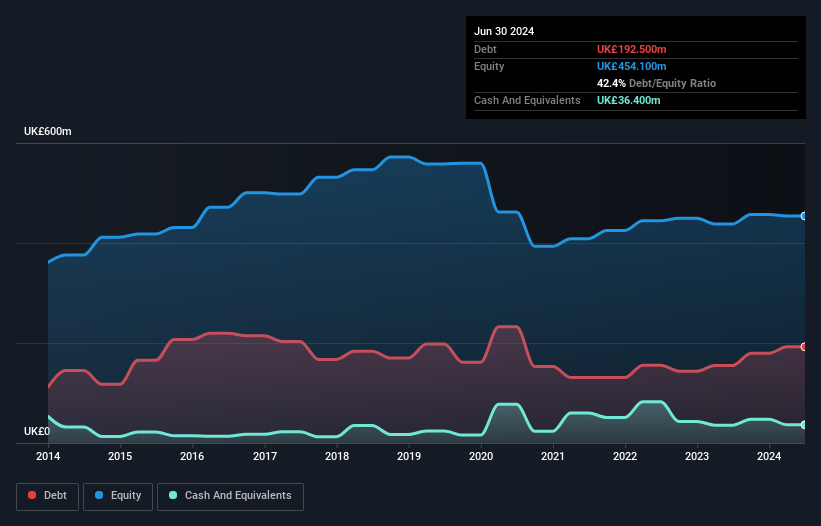Click the UK£600m y-axis label
The image size is (821, 526).
pos(48,131)
